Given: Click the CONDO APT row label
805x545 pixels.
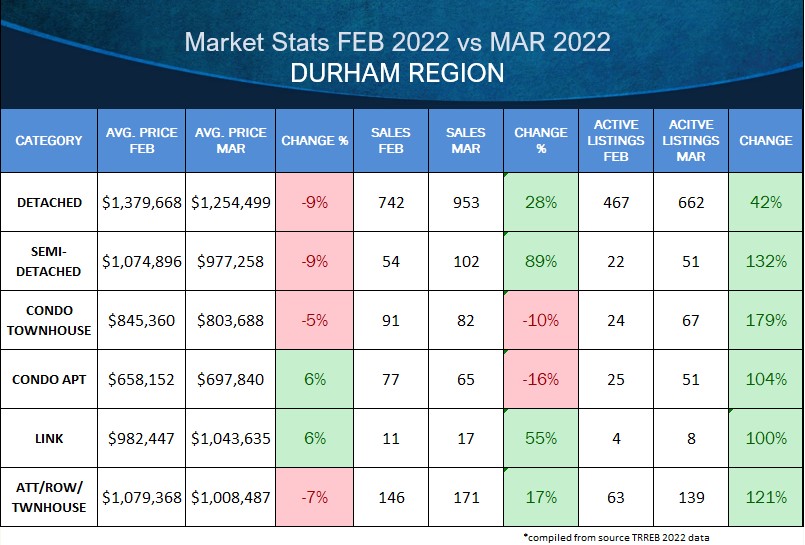Looking at the screenshot, I should click(49, 379).
